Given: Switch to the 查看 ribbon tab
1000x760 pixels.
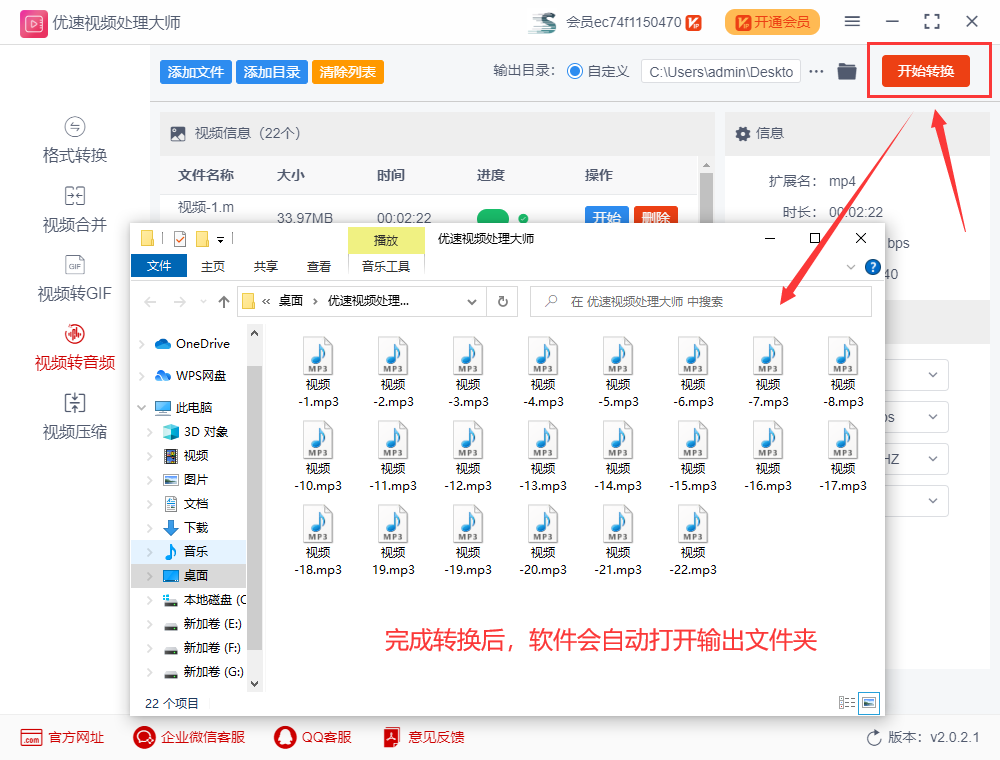Looking at the screenshot, I should pos(318,266).
